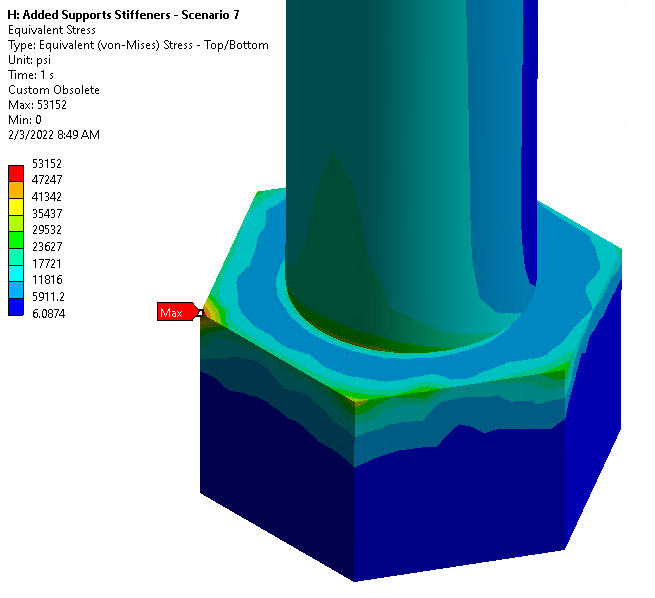Select the red legend color band
The image size is (655, 598).
tap(16, 173)
